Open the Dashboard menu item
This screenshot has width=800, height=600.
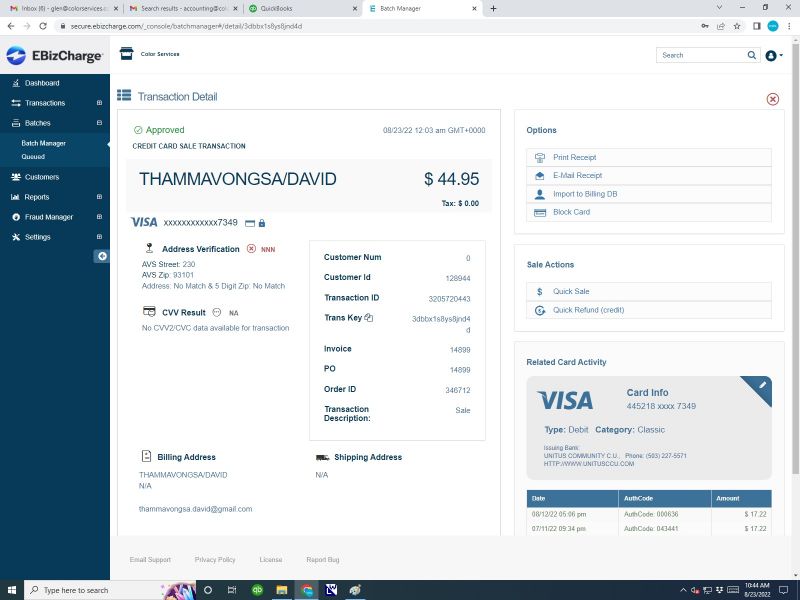42,83
